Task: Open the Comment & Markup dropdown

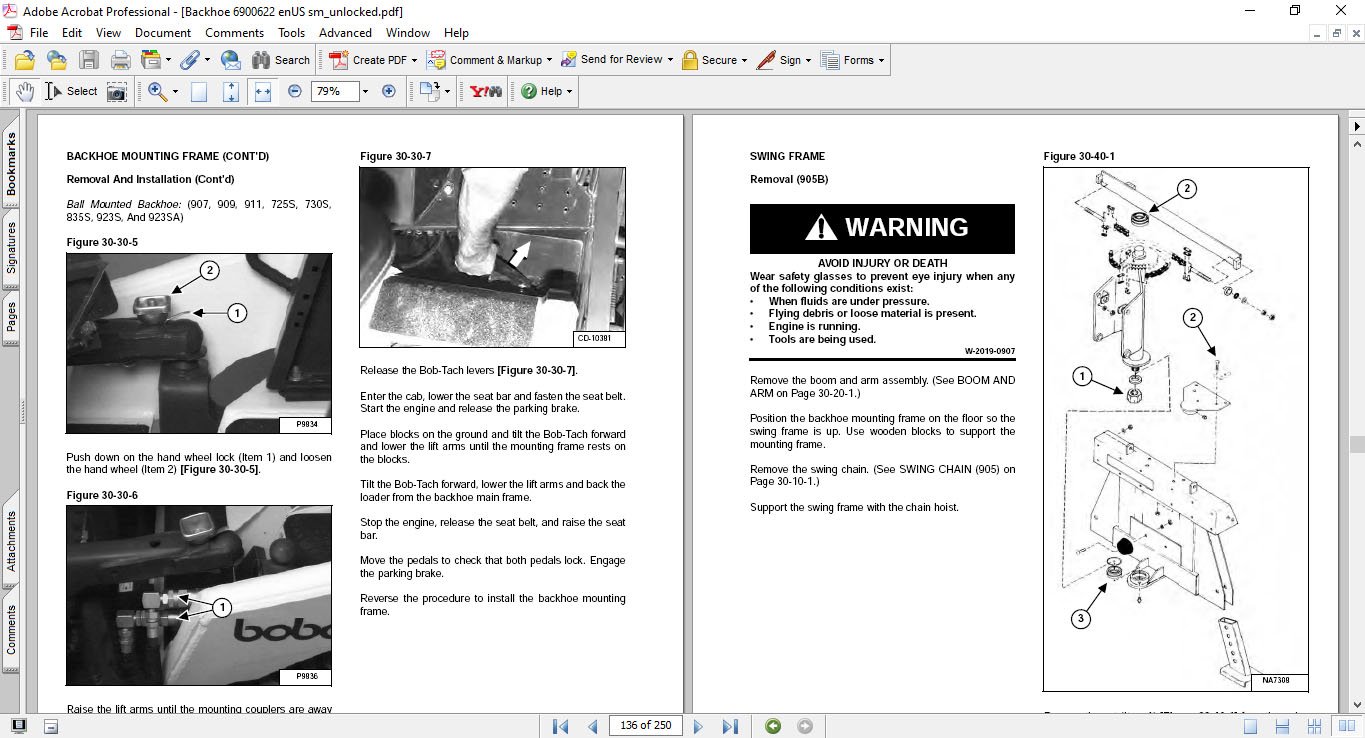Action: tap(551, 60)
